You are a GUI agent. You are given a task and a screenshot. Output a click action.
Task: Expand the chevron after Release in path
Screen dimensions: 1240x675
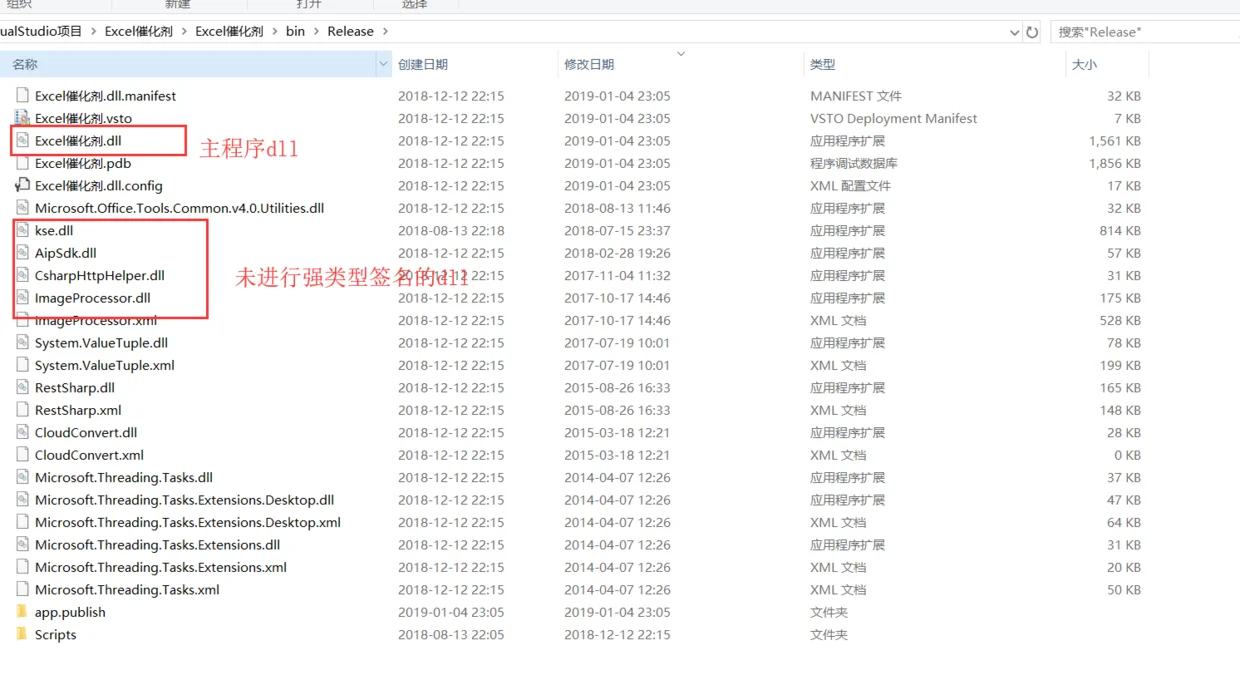click(385, 31)
